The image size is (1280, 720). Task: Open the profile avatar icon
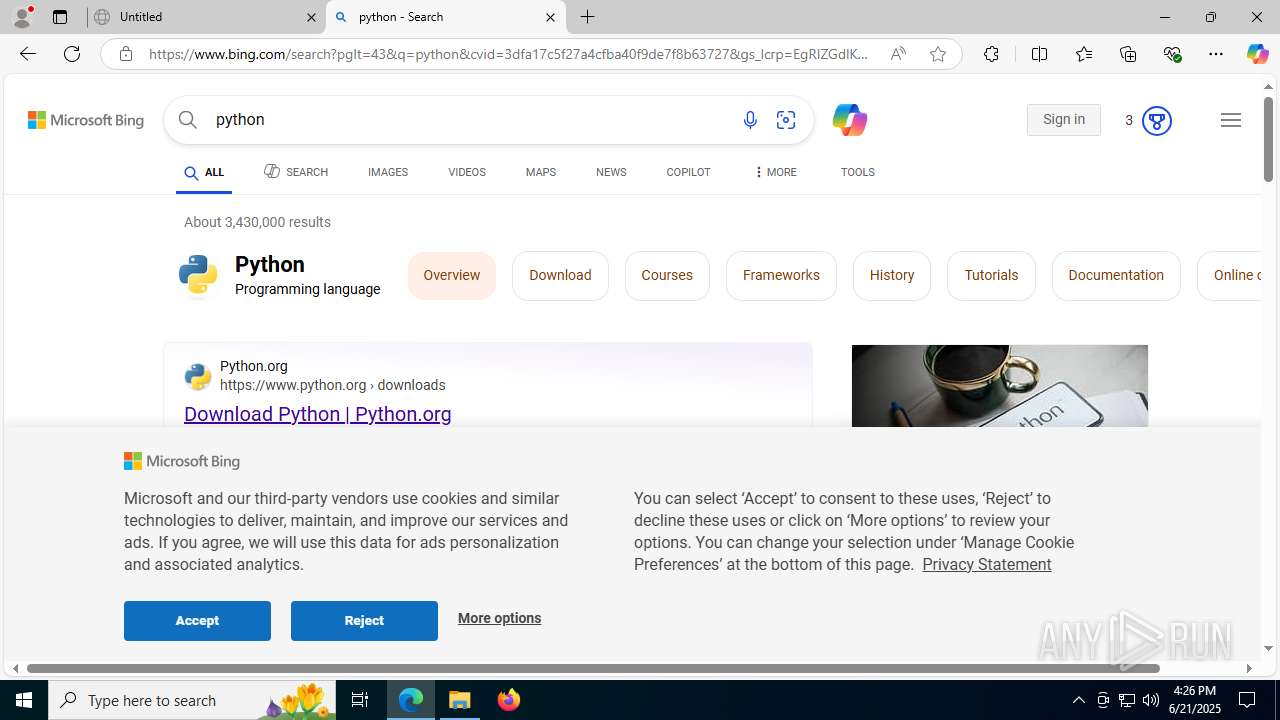pyautogui.click(x=22, y=17)
